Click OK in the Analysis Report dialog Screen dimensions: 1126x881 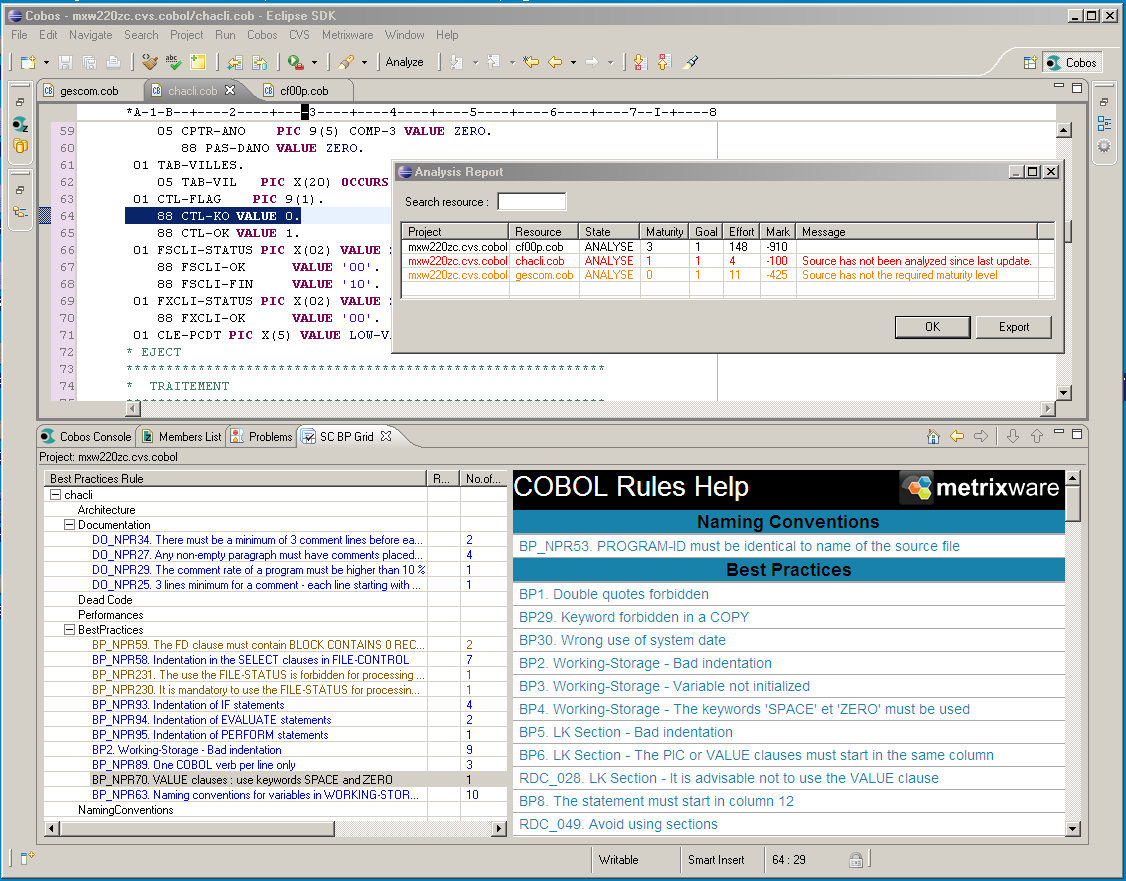932,327
